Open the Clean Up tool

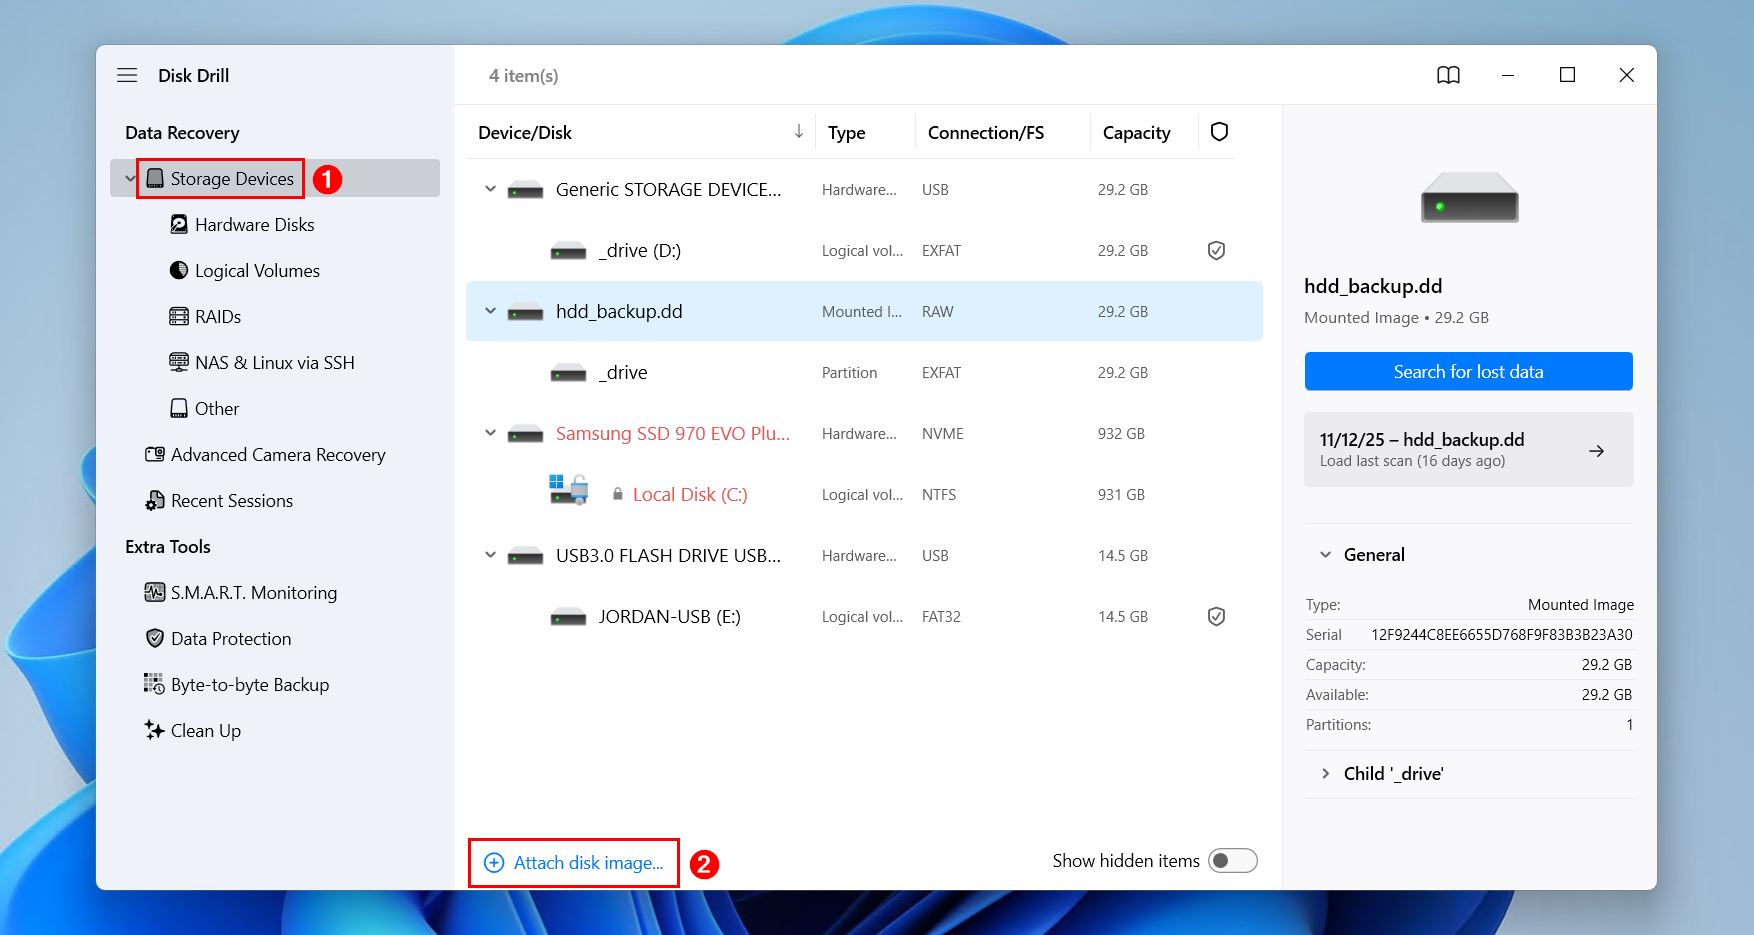[205, 730]
